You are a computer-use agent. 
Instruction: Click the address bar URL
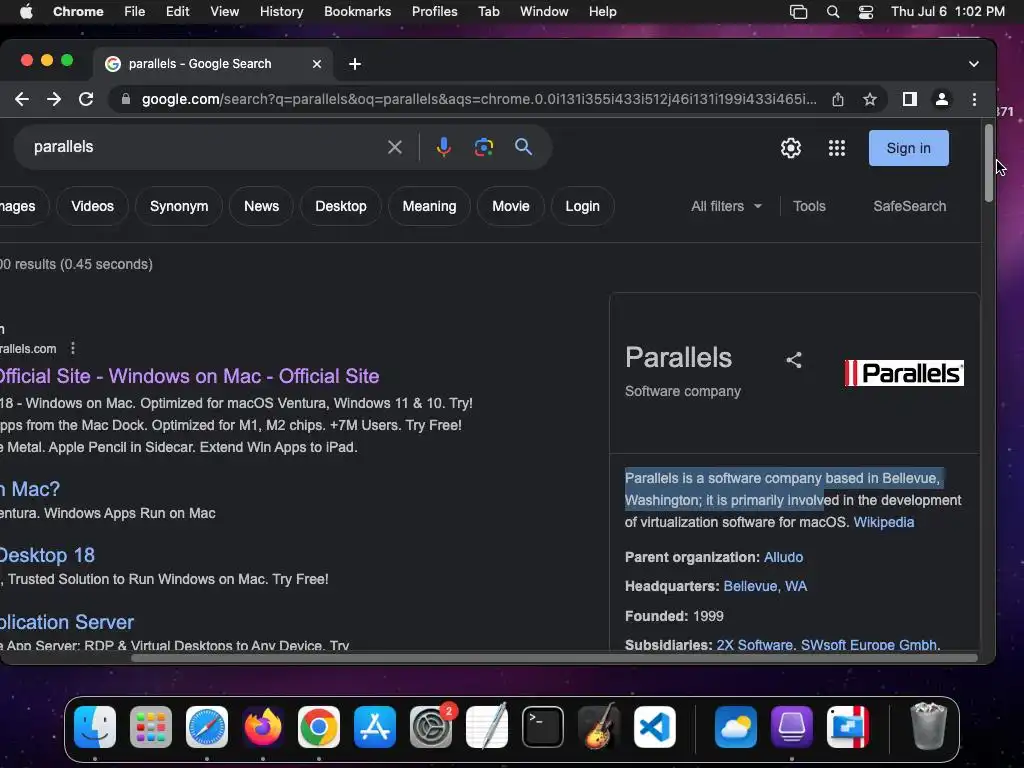click(479, 99)
